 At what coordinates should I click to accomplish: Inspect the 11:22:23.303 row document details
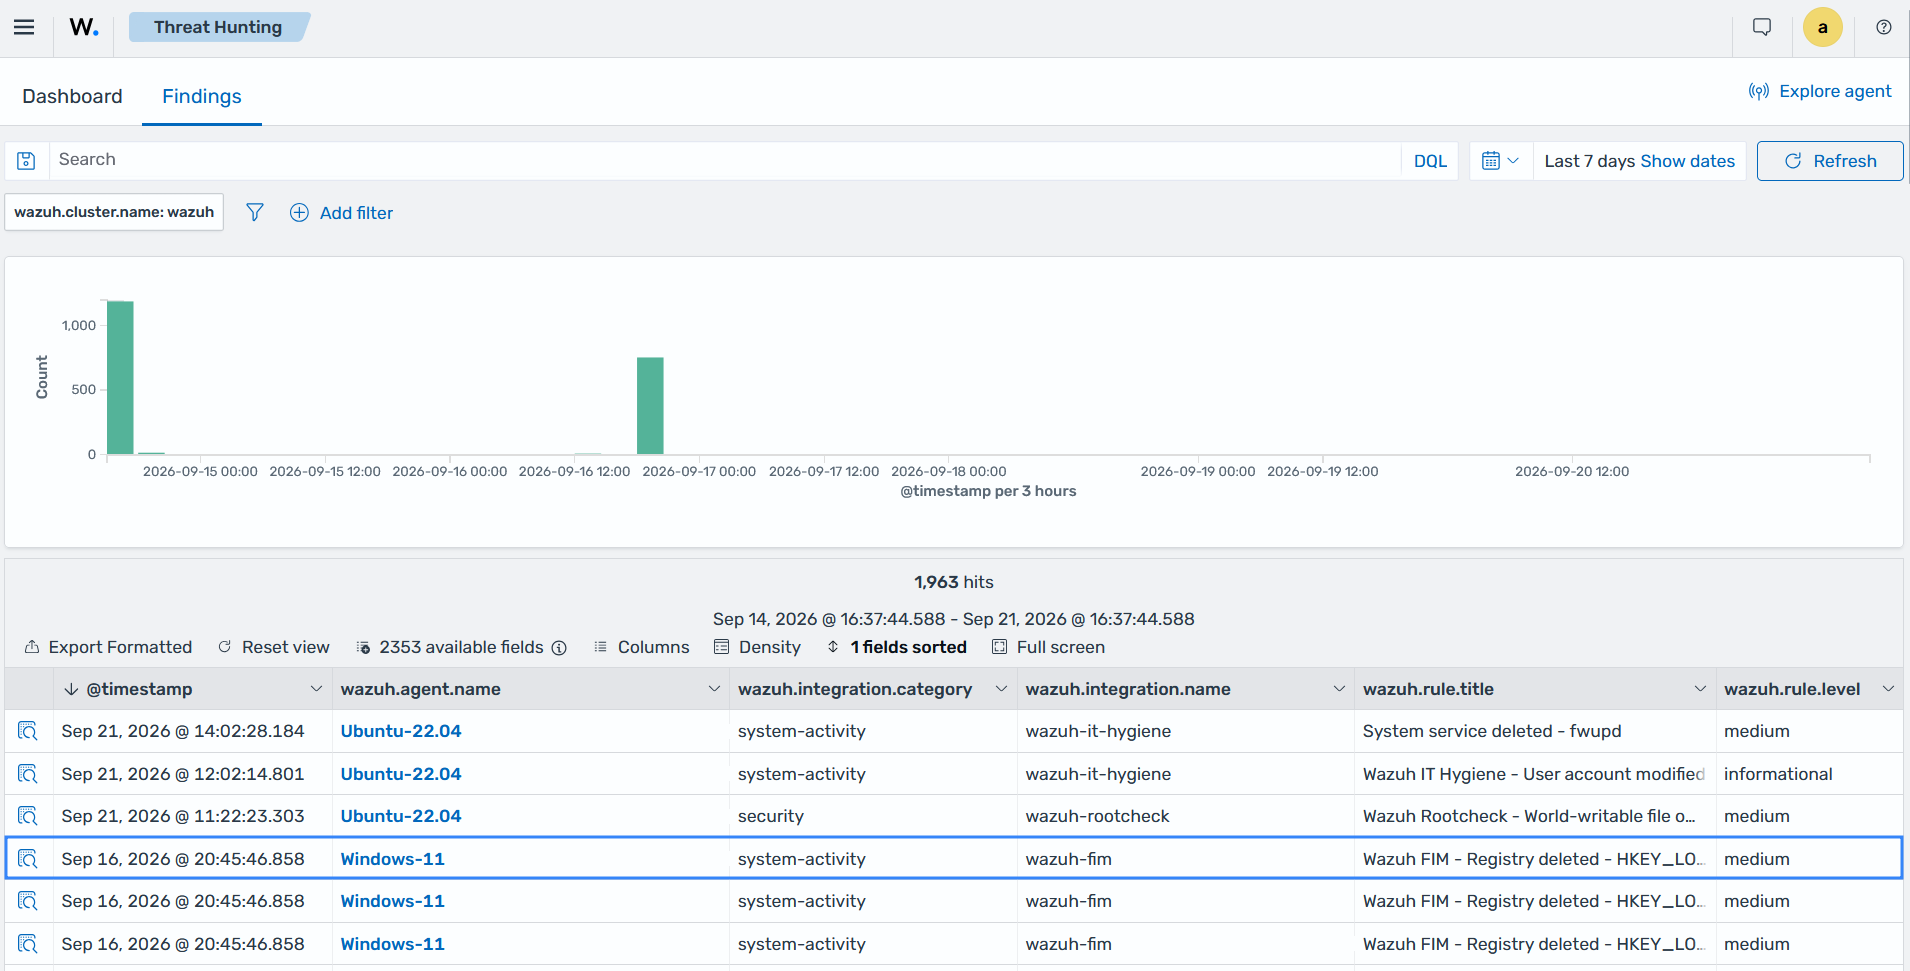pyautogui.click(x=28, y=816)
